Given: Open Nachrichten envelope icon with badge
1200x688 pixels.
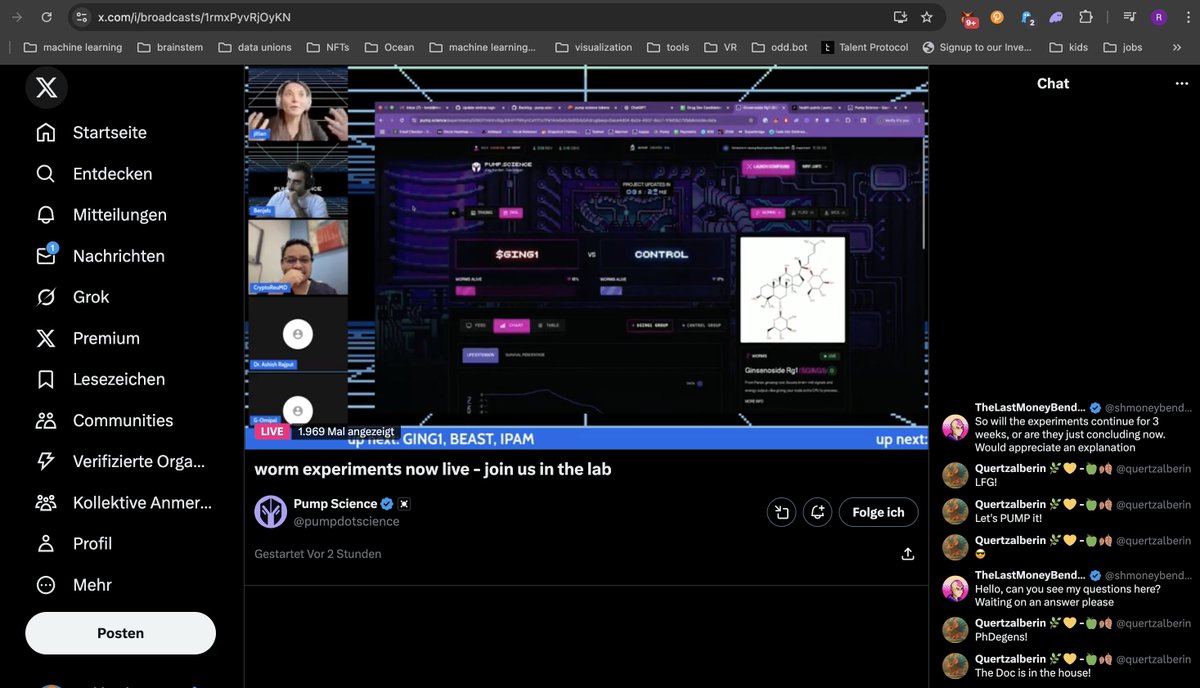Looking at the screenshot, I should pos(46,256).
